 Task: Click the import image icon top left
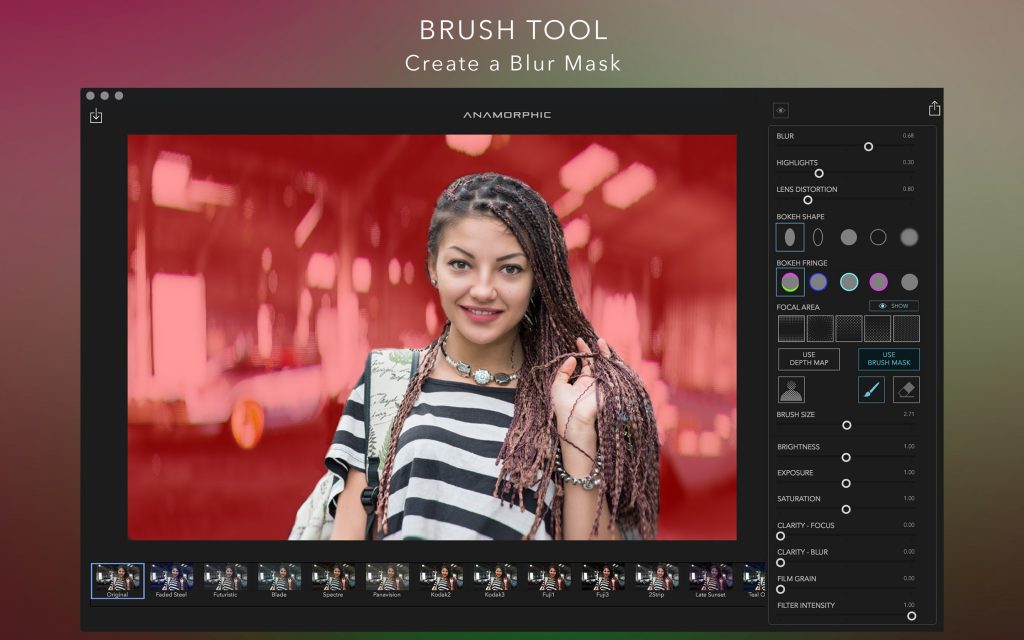[97, 116]
